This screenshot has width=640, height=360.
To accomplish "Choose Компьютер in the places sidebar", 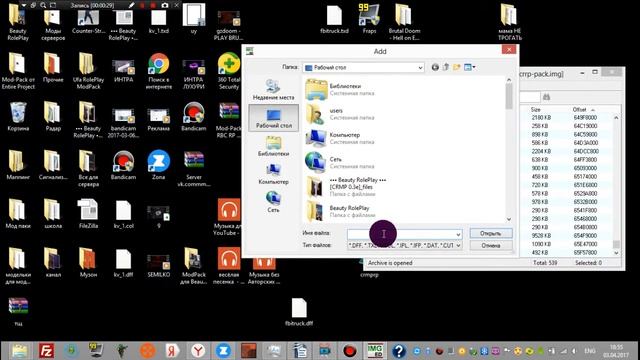I will tap(273, 174).
